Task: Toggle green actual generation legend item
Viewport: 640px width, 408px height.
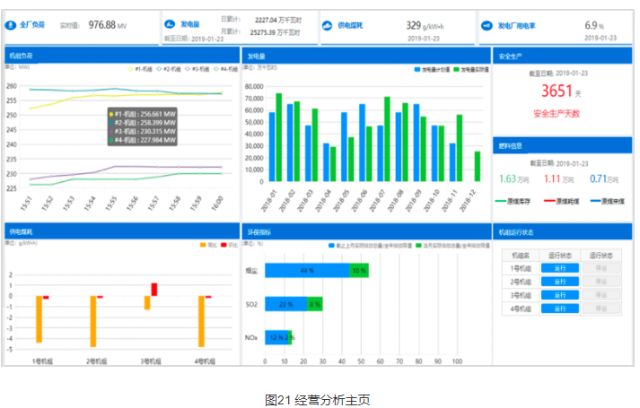Action: (455, 68)
